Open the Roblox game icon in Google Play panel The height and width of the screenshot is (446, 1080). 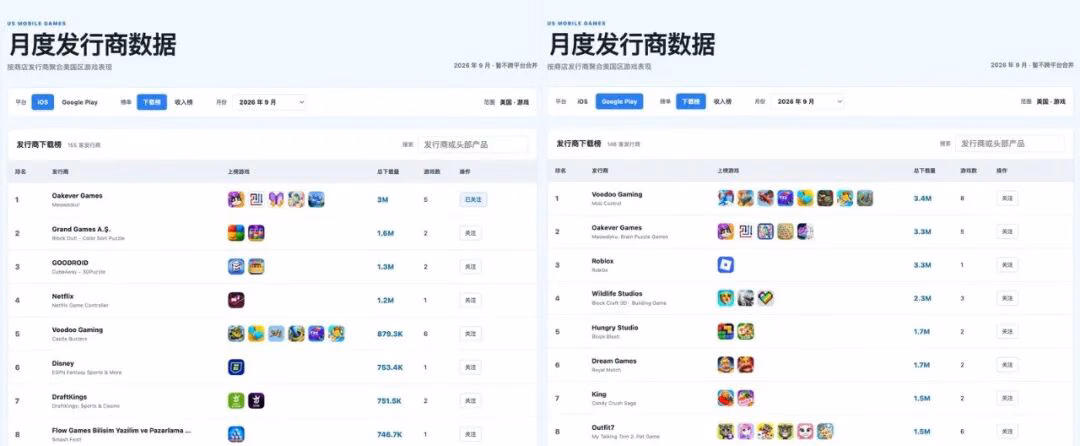pyautogui.click(x=725, y=265)
